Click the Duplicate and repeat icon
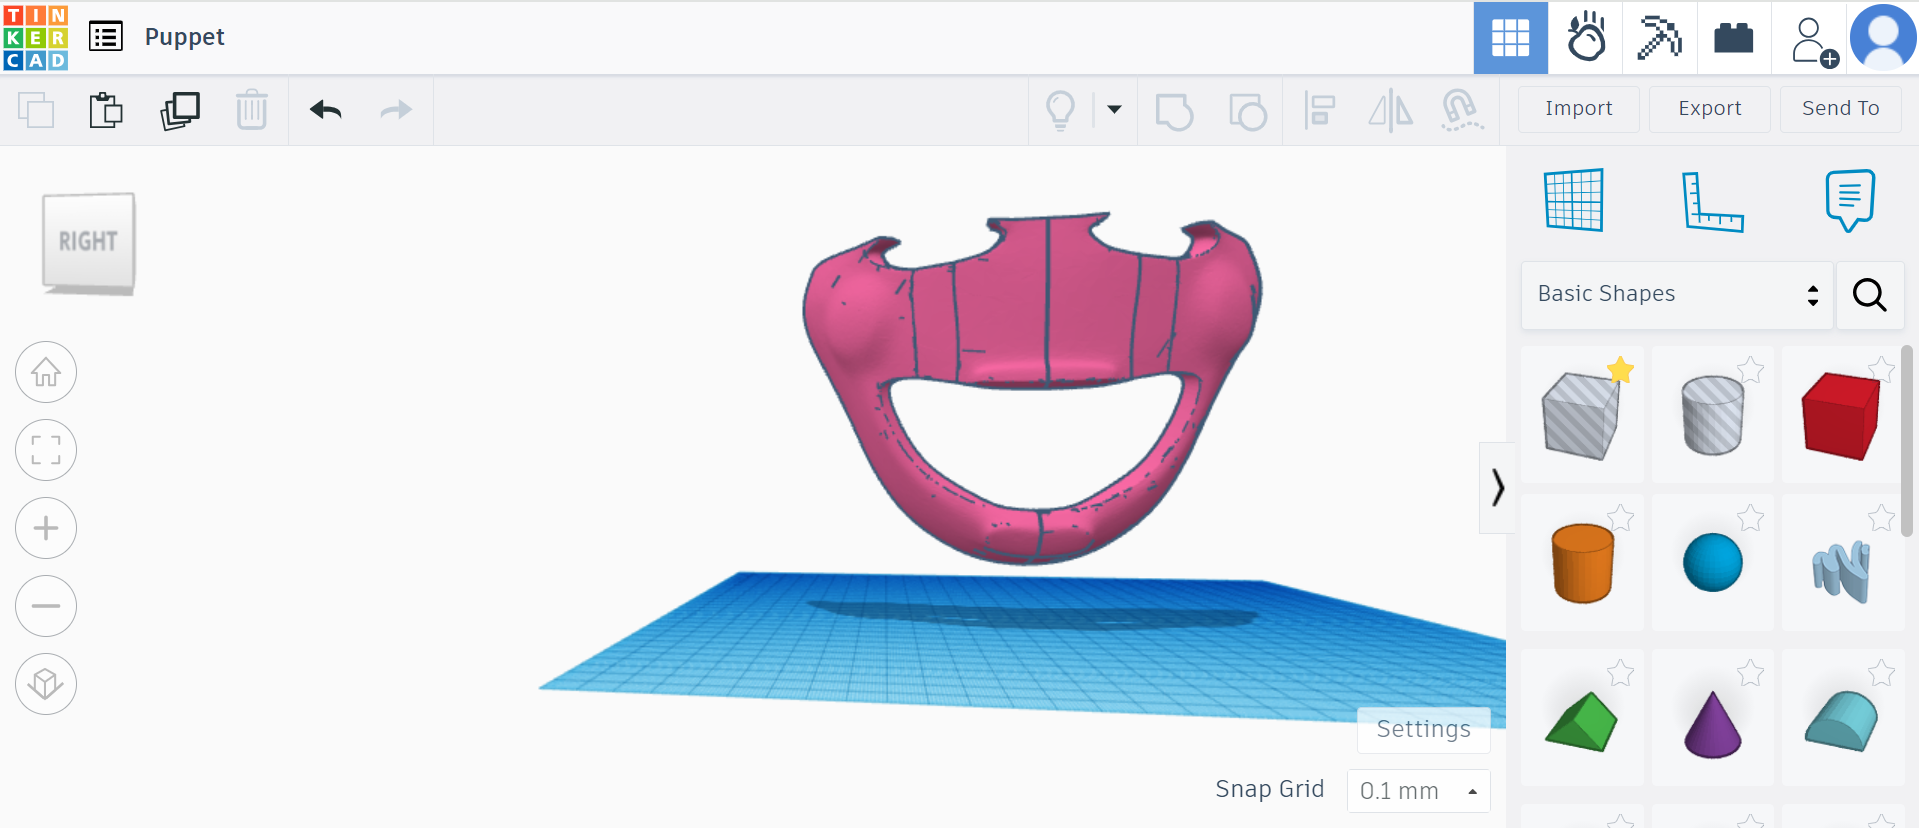The width and height of the screenshot is (1919, 828). pos(180,110)
